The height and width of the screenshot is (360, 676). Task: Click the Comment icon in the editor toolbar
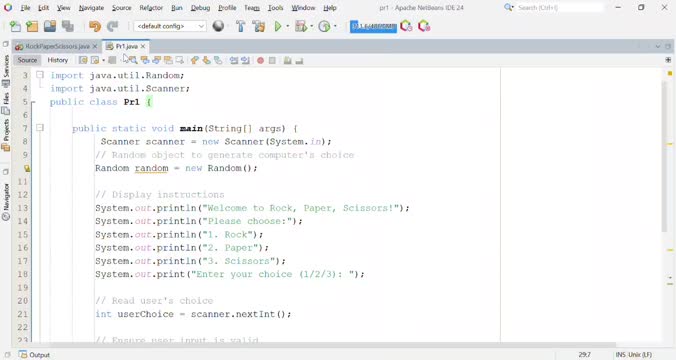pos(287,60)
